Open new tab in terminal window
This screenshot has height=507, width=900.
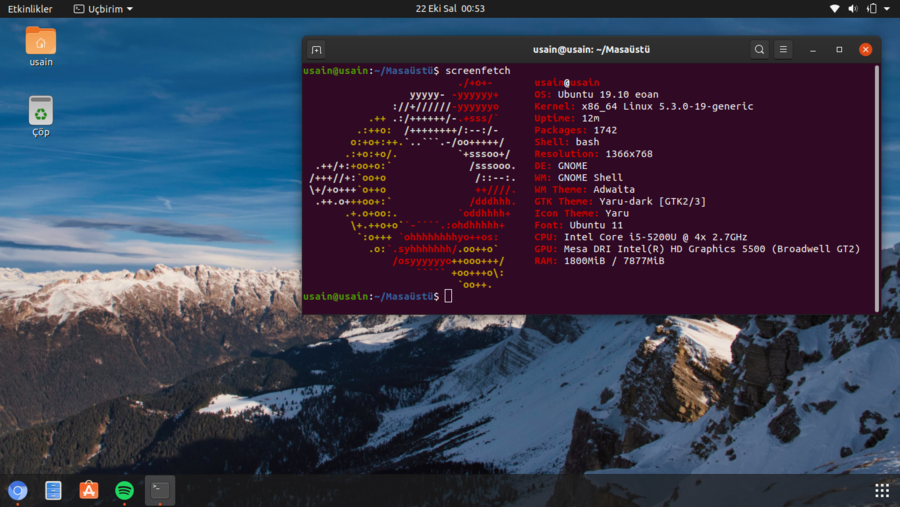point(316,50)
